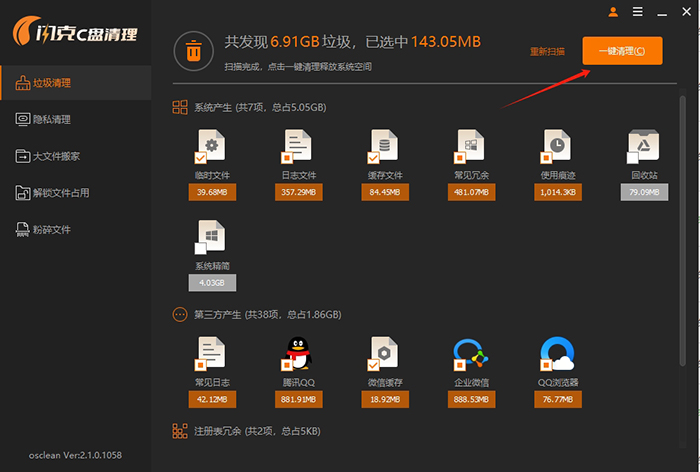The image size is (700, 472).
Task: Check the 回收站 checkbox
Action: click(x=633, y=158)
